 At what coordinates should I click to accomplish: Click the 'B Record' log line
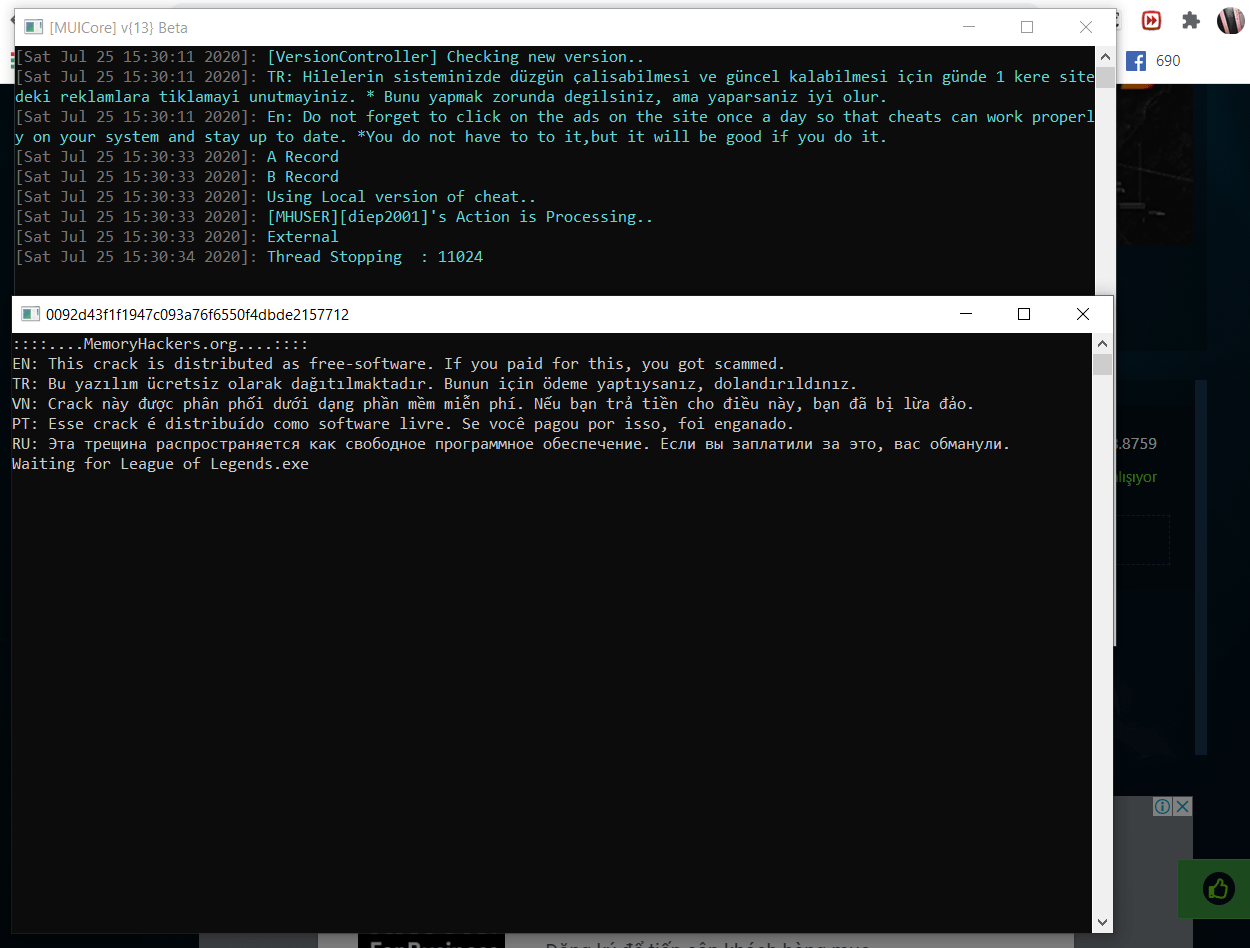[177, 177]
